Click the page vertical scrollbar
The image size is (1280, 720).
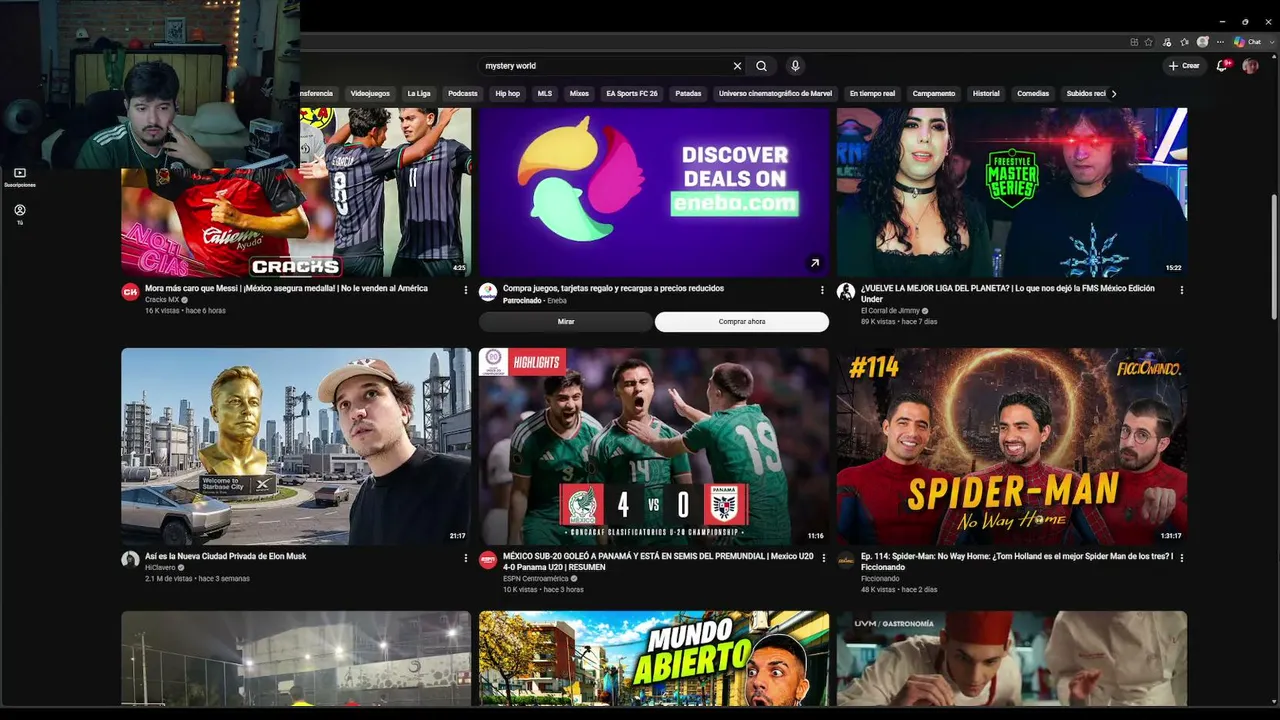[1274, 256]
